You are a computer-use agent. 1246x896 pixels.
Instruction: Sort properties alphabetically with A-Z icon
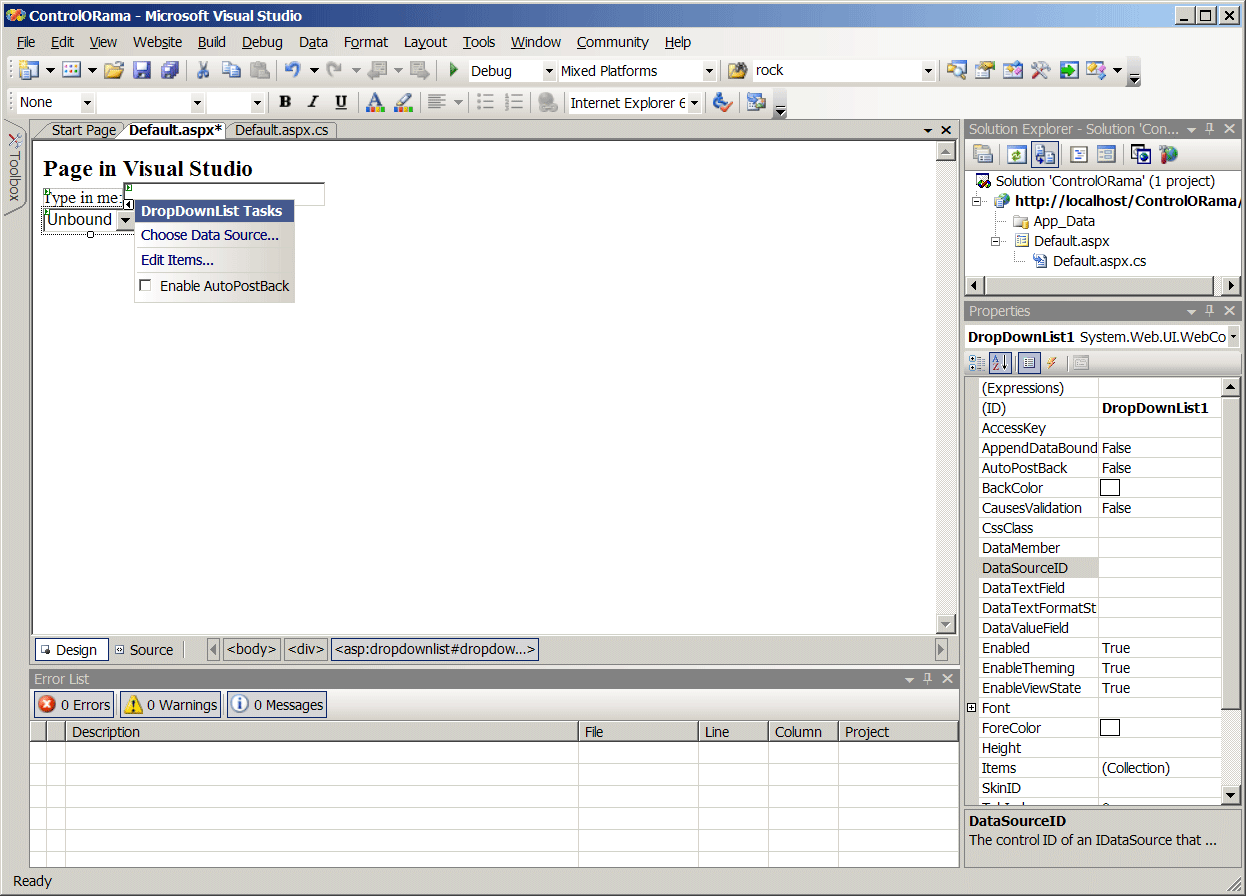[x=1002, y=363]
